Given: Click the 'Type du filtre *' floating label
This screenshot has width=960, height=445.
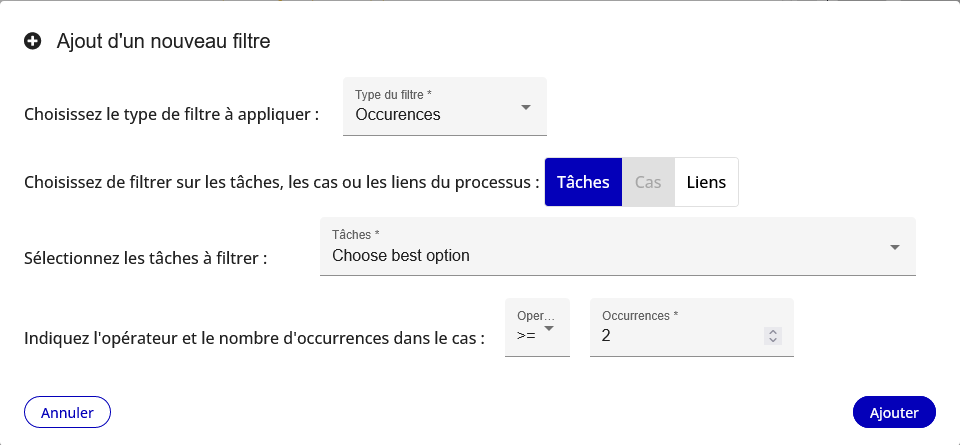Looking at the screenshot, I should click(393, 94).
